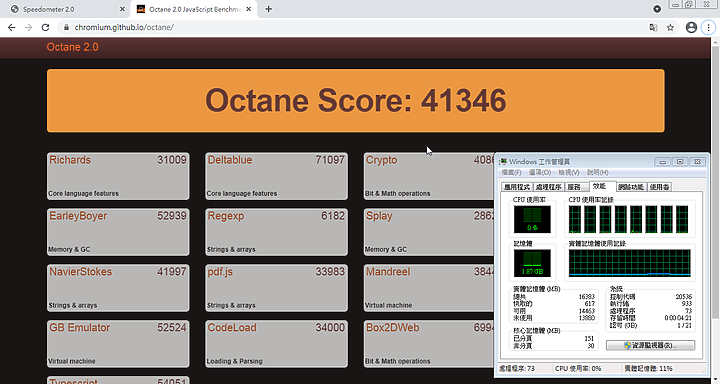Switch to the 應用程式 tab in Task Manager
This screenshot has width=720, height=384.
point(517,187)
